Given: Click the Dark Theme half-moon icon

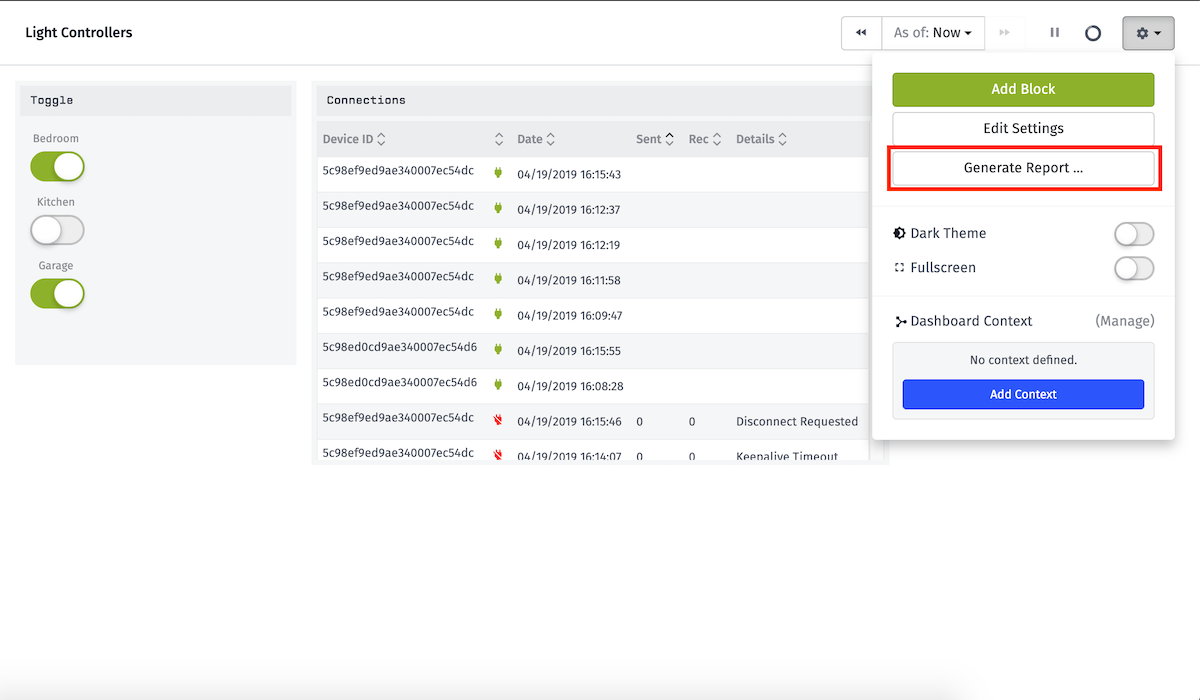Looking at the screenshot, I should [900, 233].
